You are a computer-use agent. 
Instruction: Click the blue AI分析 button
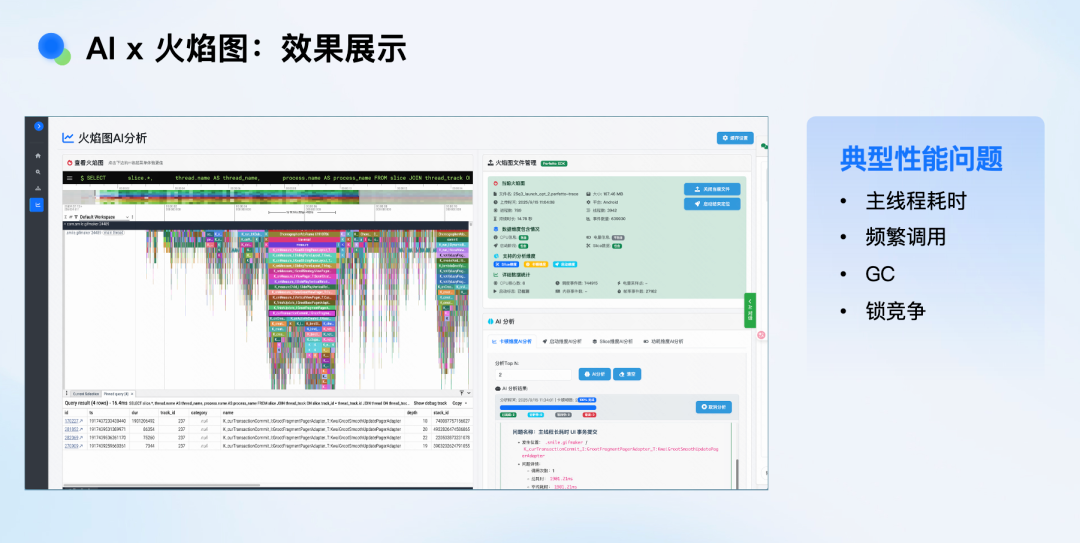click(x=595, y=374)
